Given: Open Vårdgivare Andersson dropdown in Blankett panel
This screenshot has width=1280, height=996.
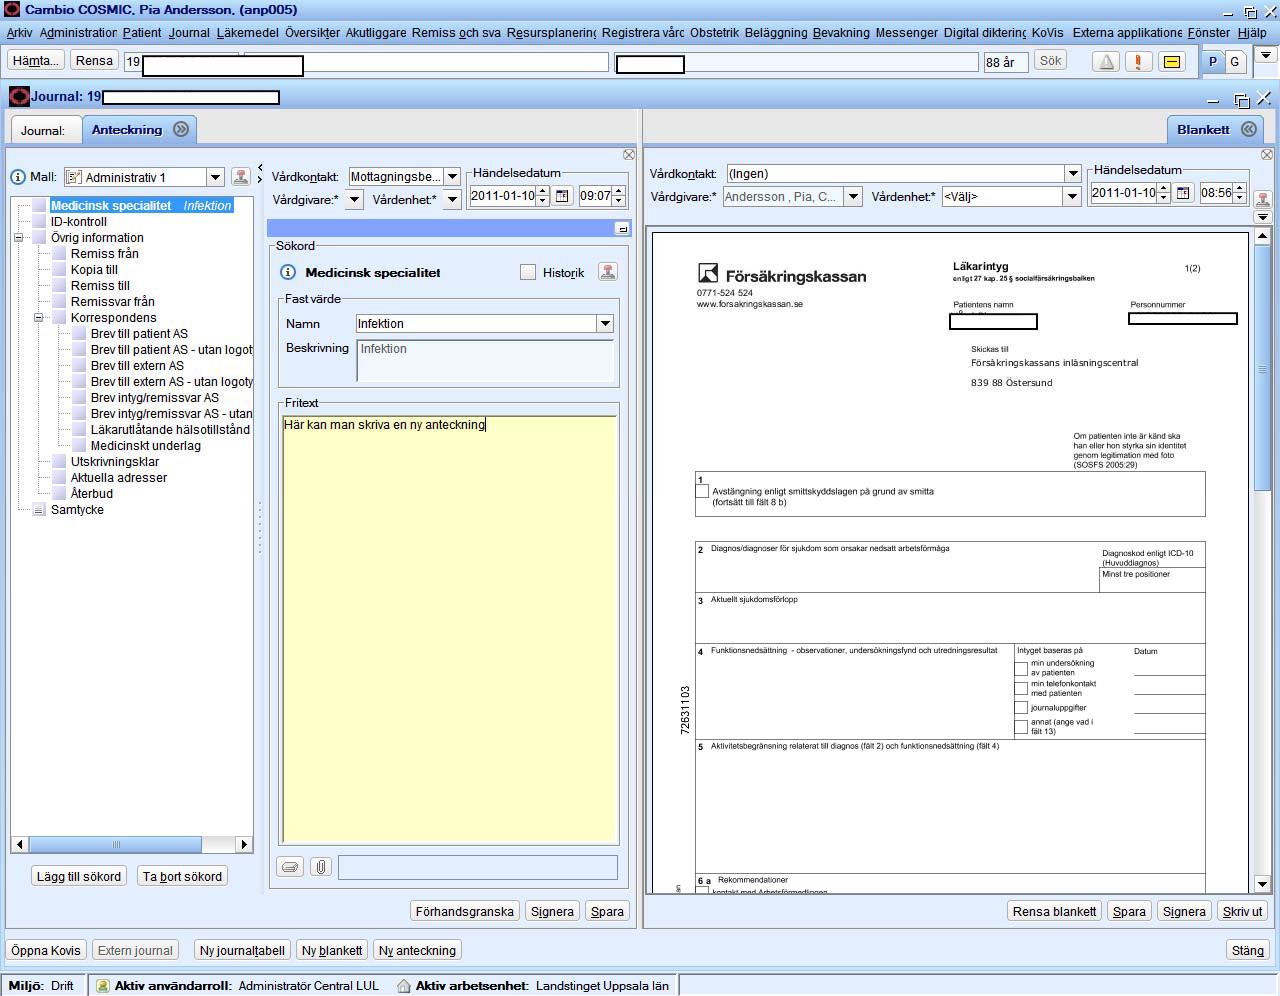Looking at the screenshot, I should [853, 196].
